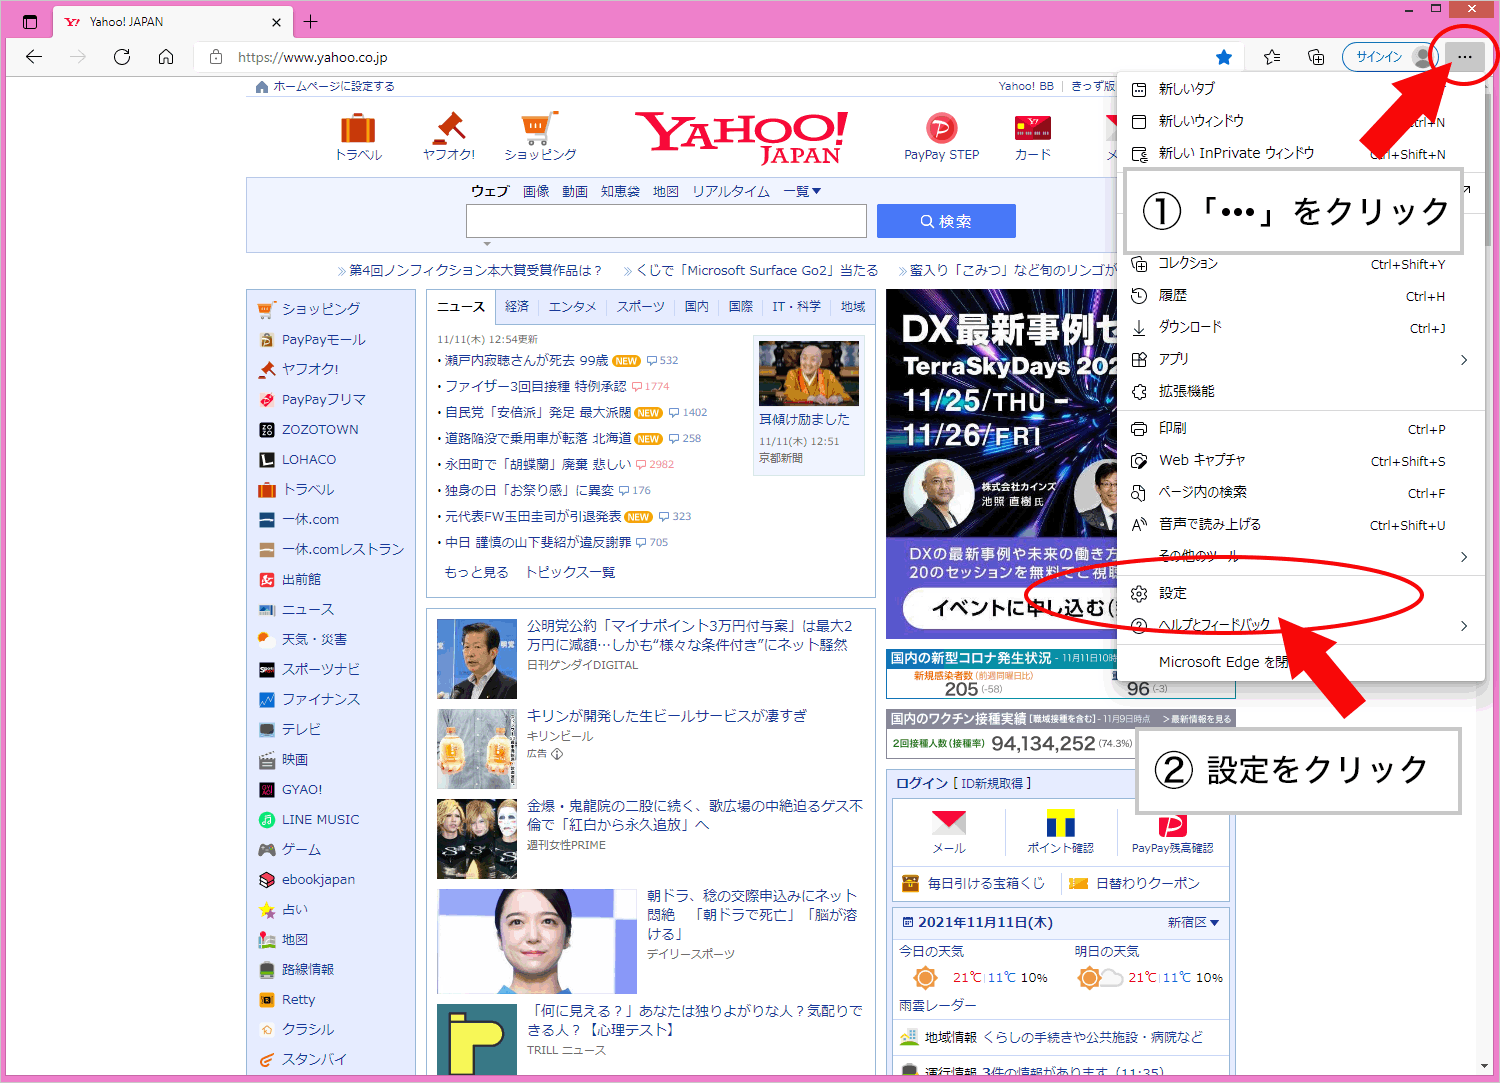
Task: Switch to the 経済 news tab
Action: pyautogui.click(x=517, y=307)
